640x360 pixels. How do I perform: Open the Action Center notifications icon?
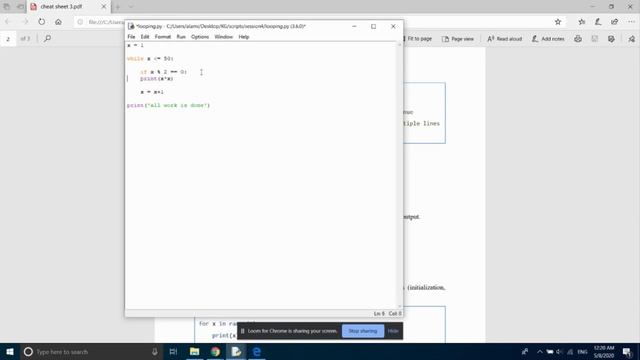tap(627, 351)
